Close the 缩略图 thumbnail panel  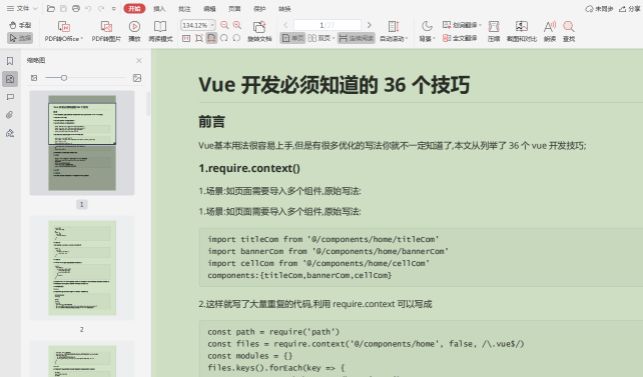[x=139, y=61]
